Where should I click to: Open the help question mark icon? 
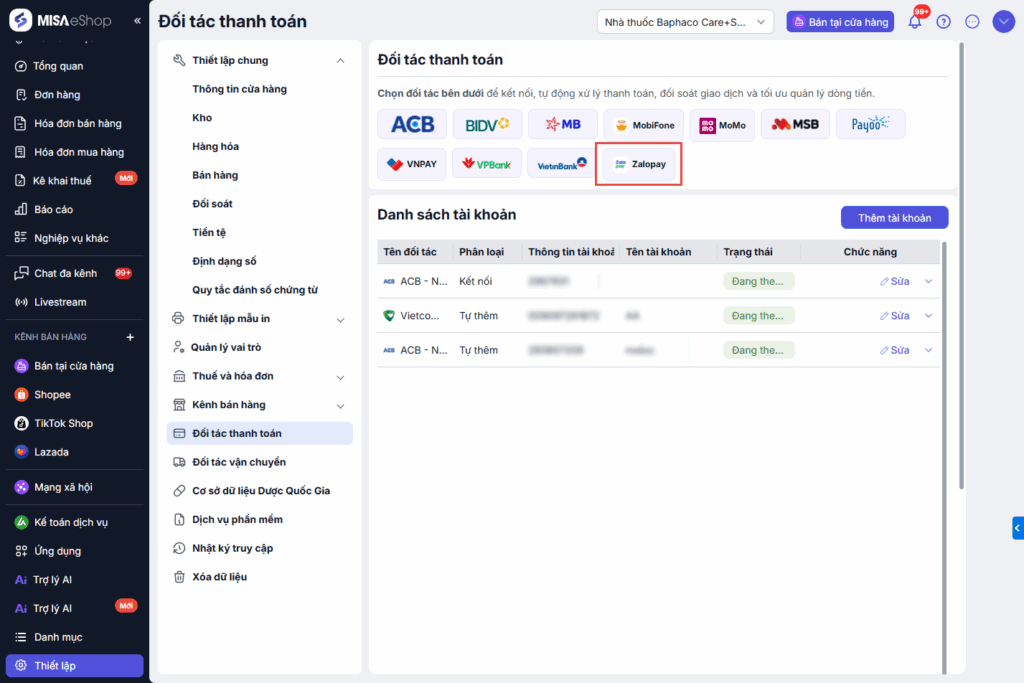[x=943, y=22]
